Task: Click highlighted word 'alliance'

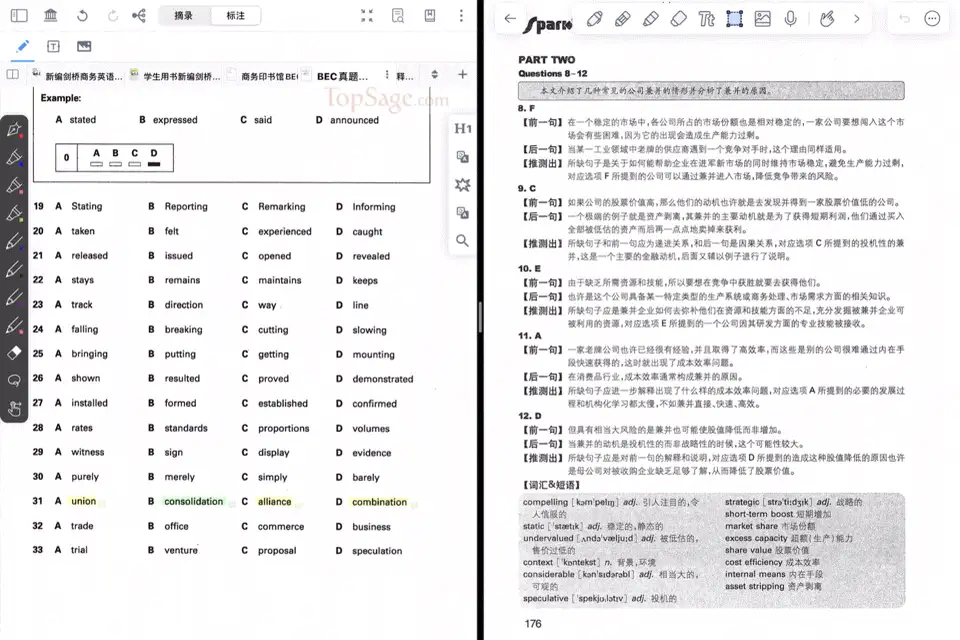Action: (274, 502)
